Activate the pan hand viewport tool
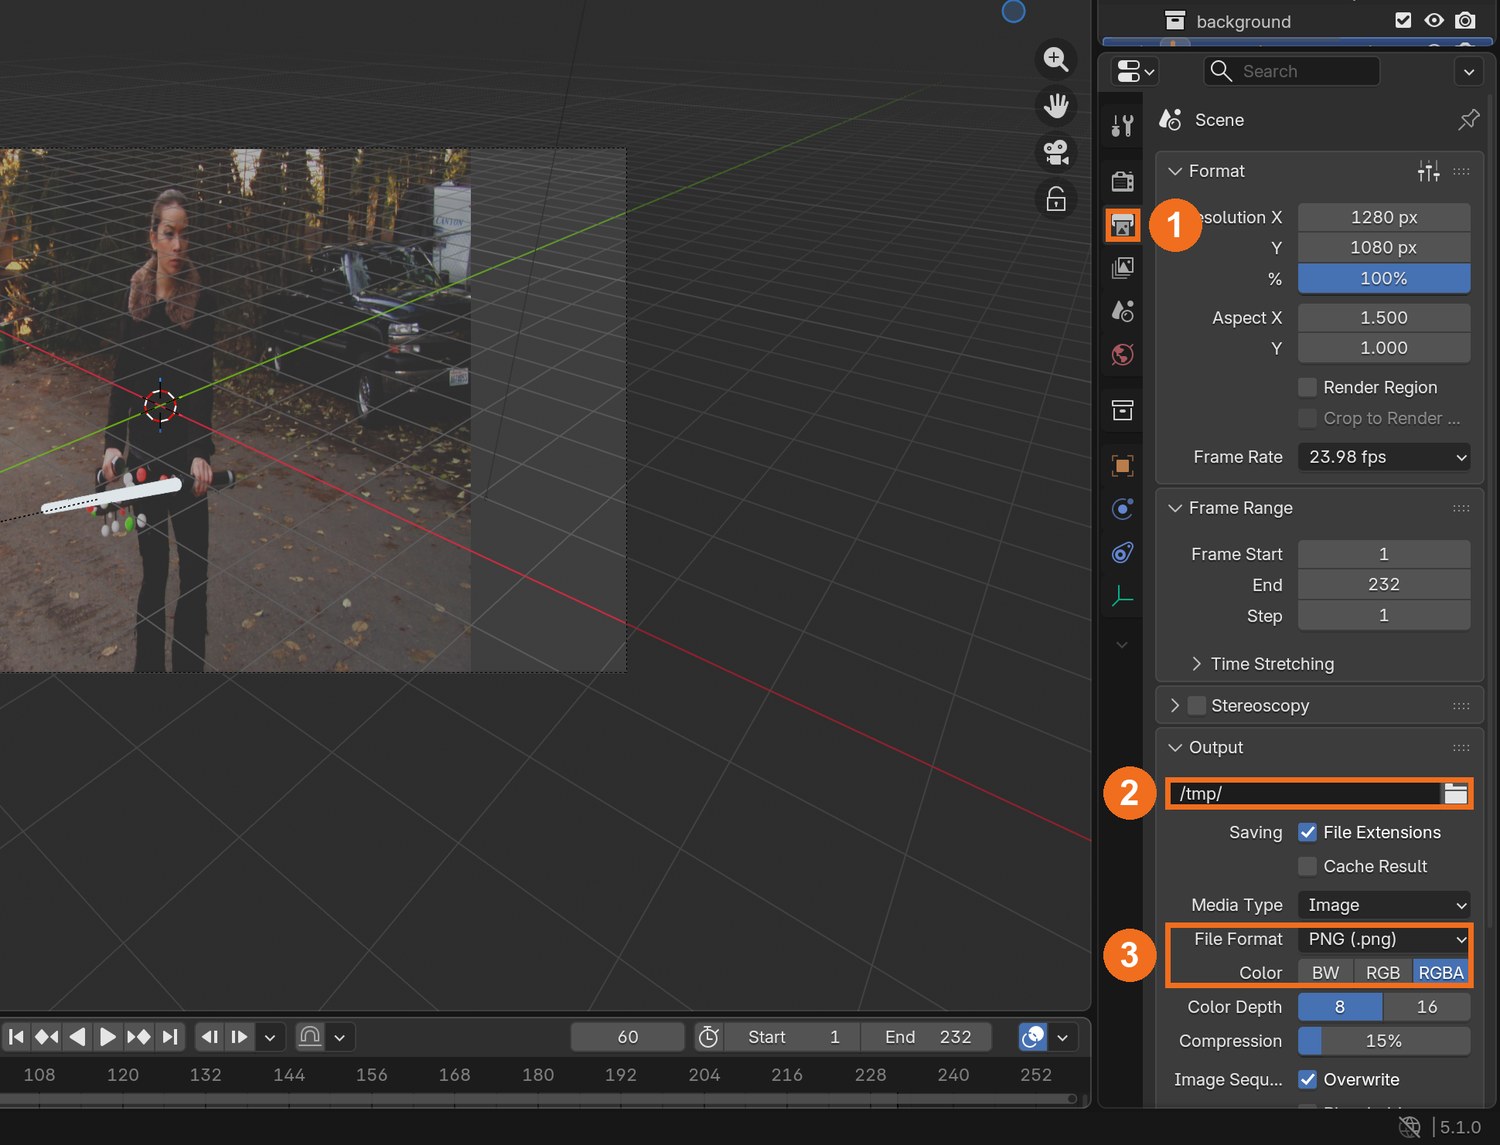This screenshot has width=1500, height=1145. (x=1056, y=105)
